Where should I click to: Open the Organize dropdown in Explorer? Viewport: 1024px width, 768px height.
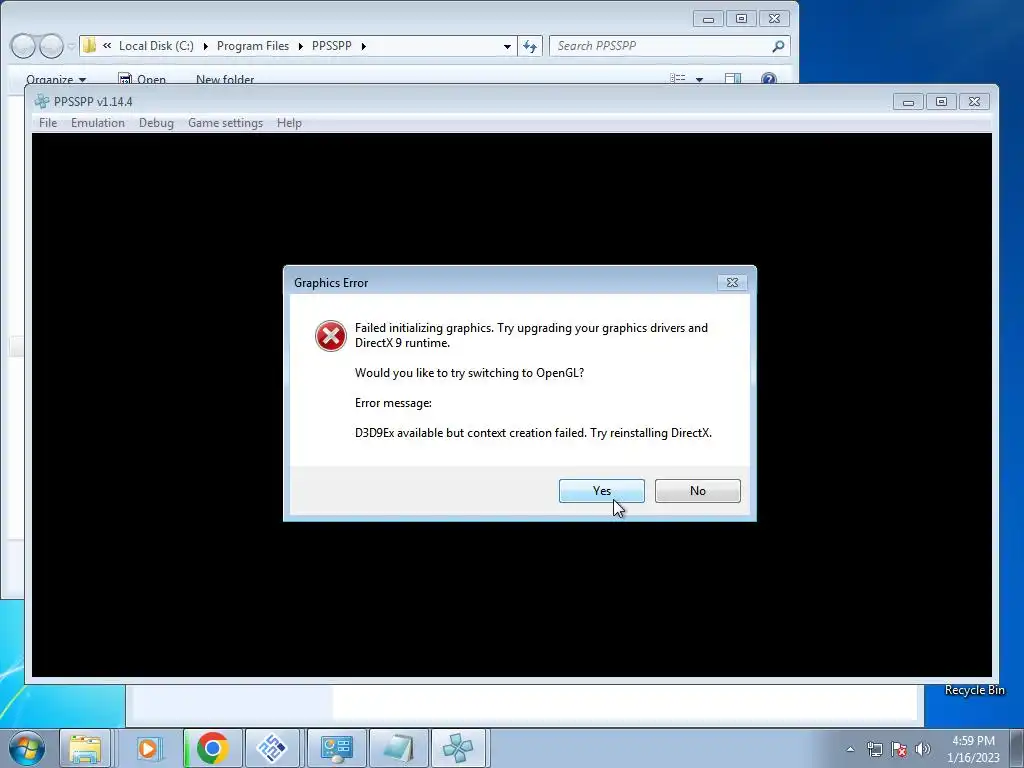coord(56,79)
